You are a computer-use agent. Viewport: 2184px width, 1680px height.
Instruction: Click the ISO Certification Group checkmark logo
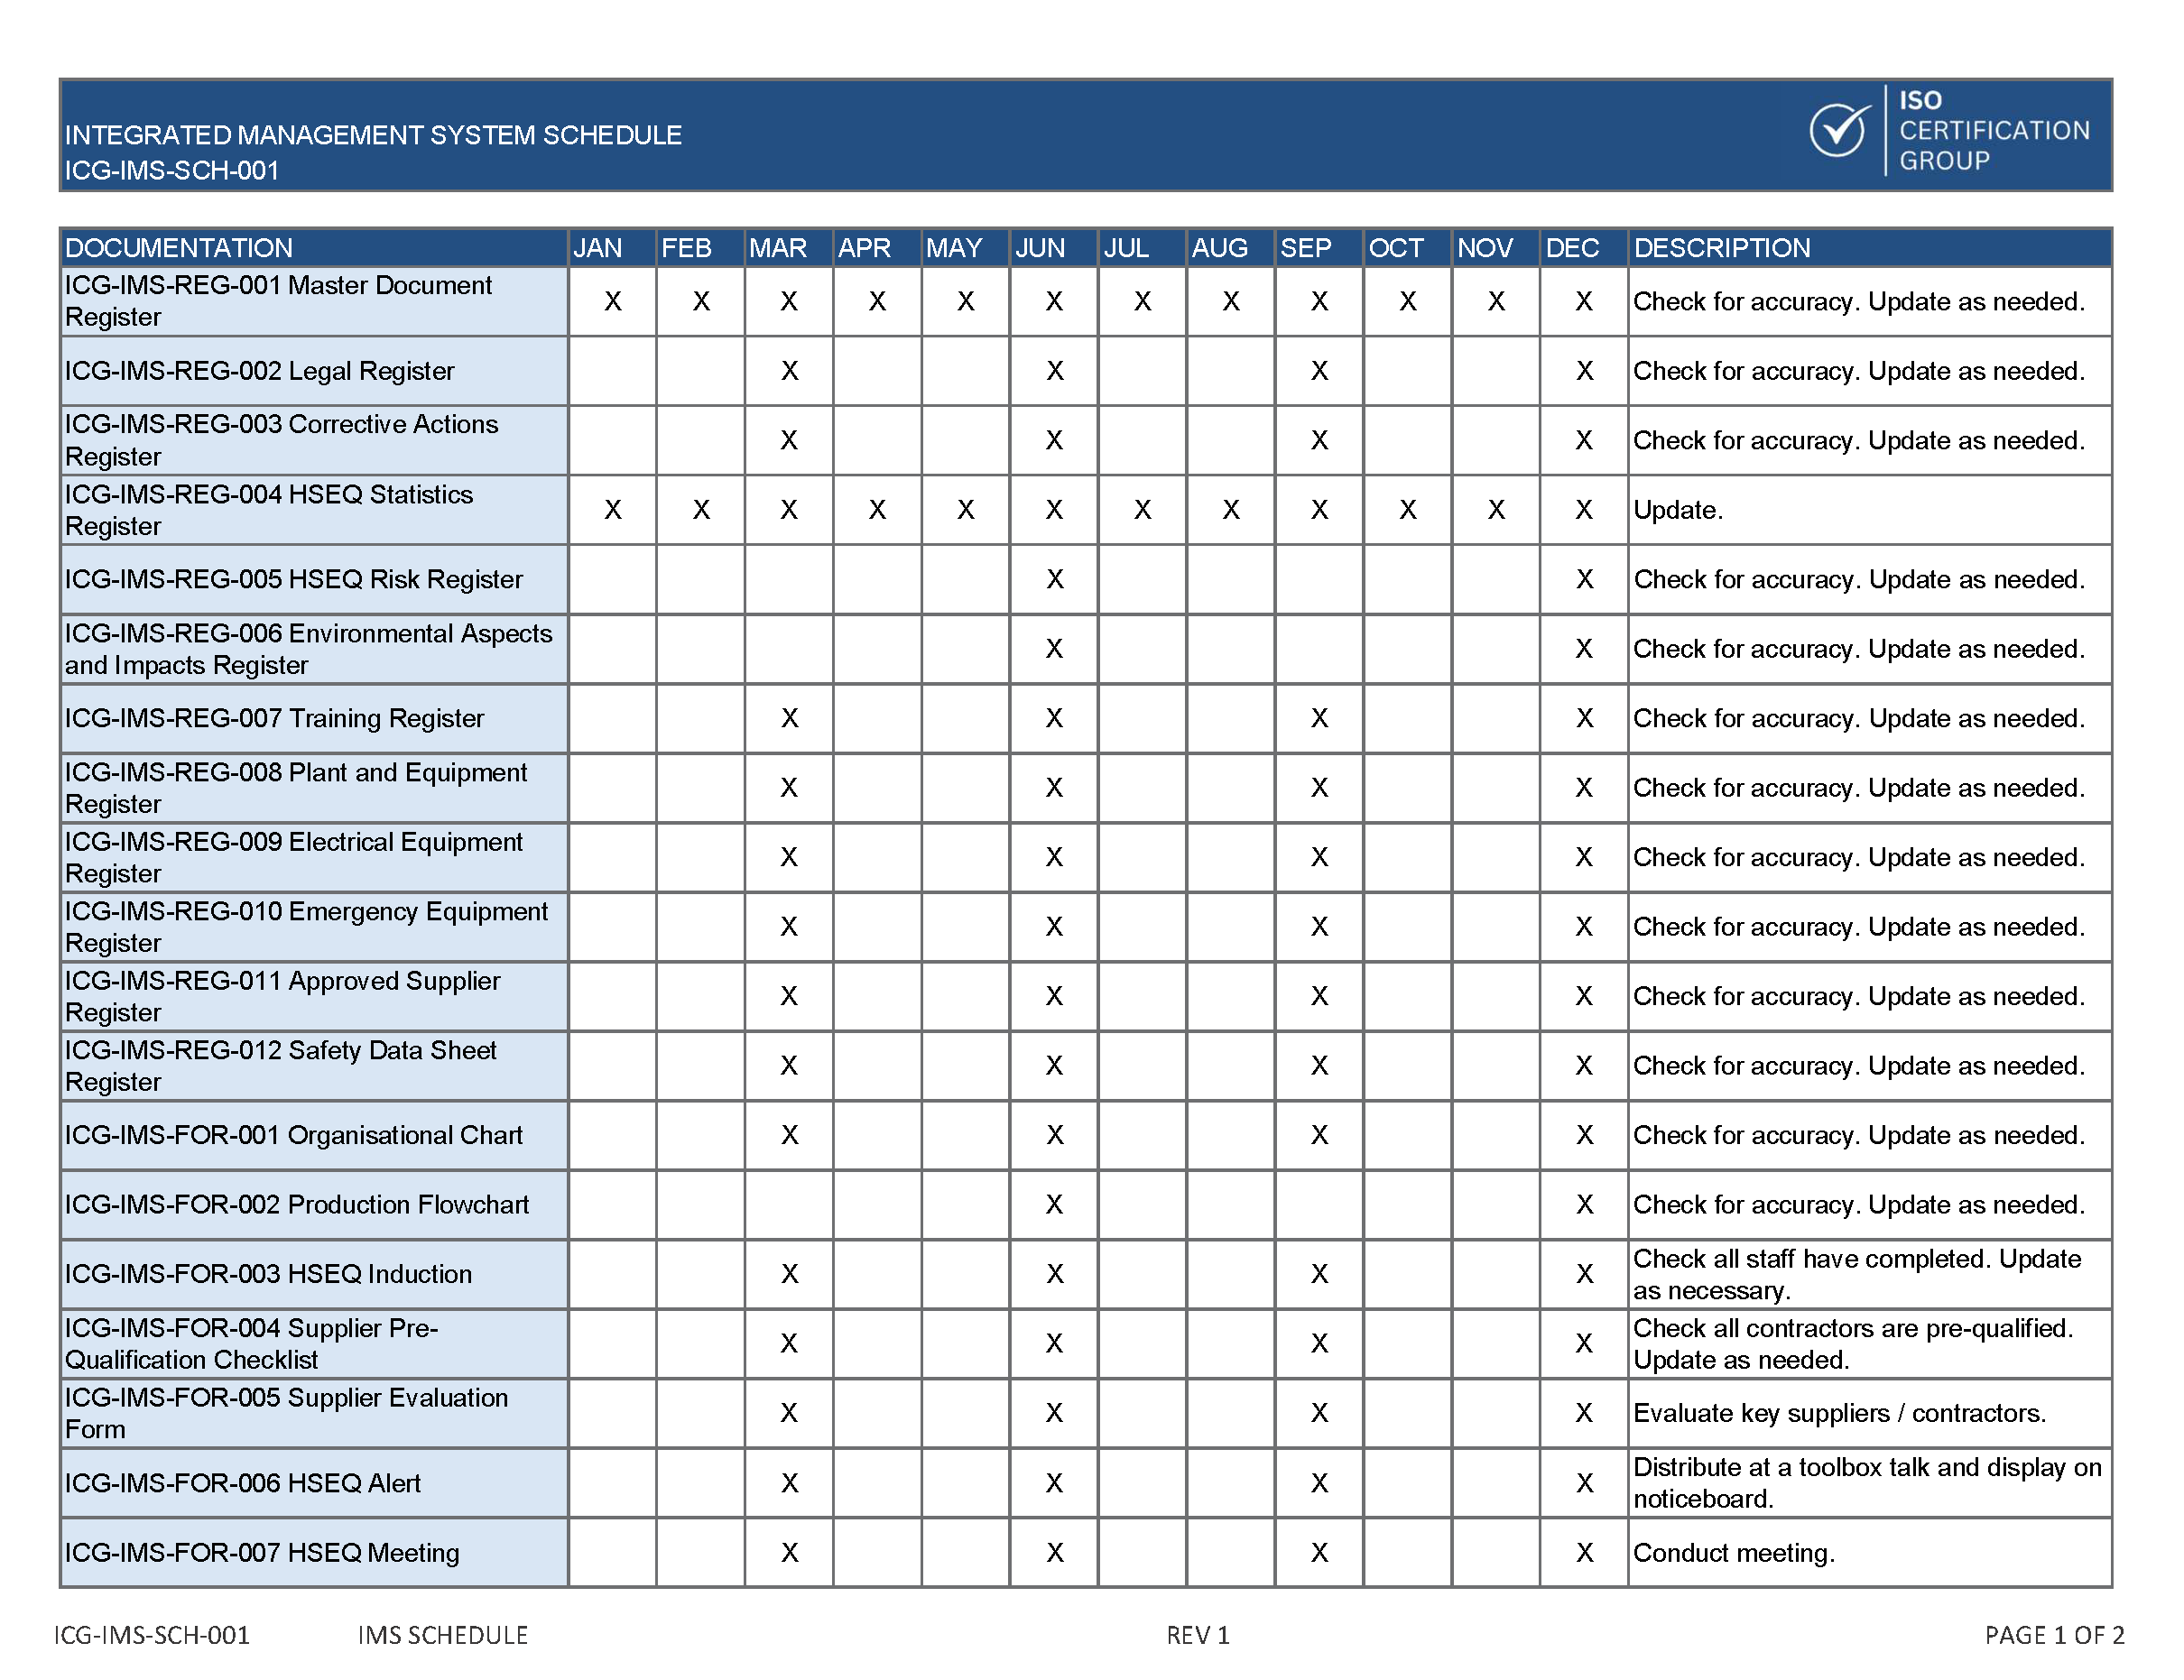(x=1840, y=131)
